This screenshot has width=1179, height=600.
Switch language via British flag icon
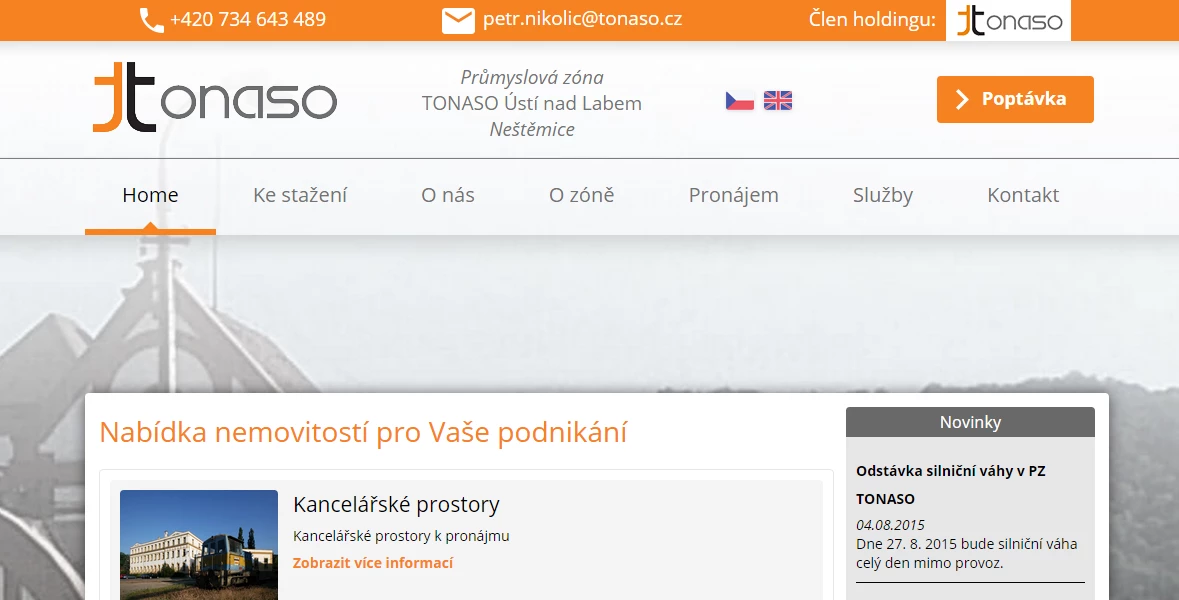(x=777, y=100)
